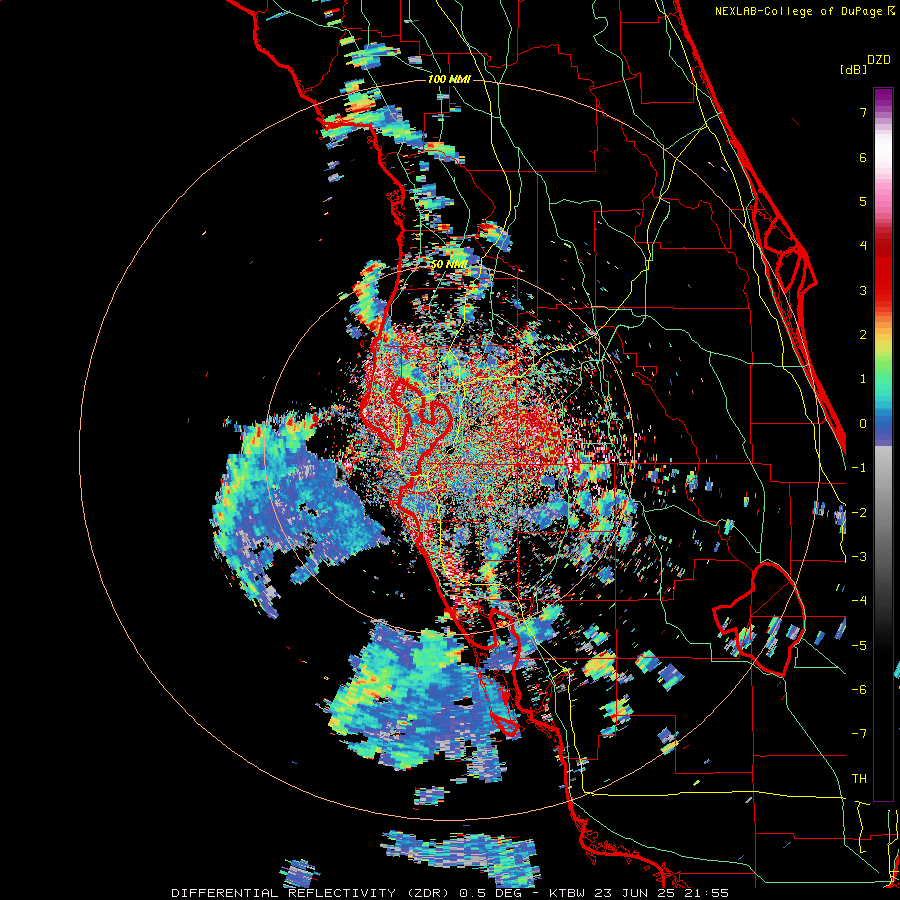The height and width of the screenshot is (900, 900).
Task: Click the -5 value on color scale
Action: click(x=859, y=645)
